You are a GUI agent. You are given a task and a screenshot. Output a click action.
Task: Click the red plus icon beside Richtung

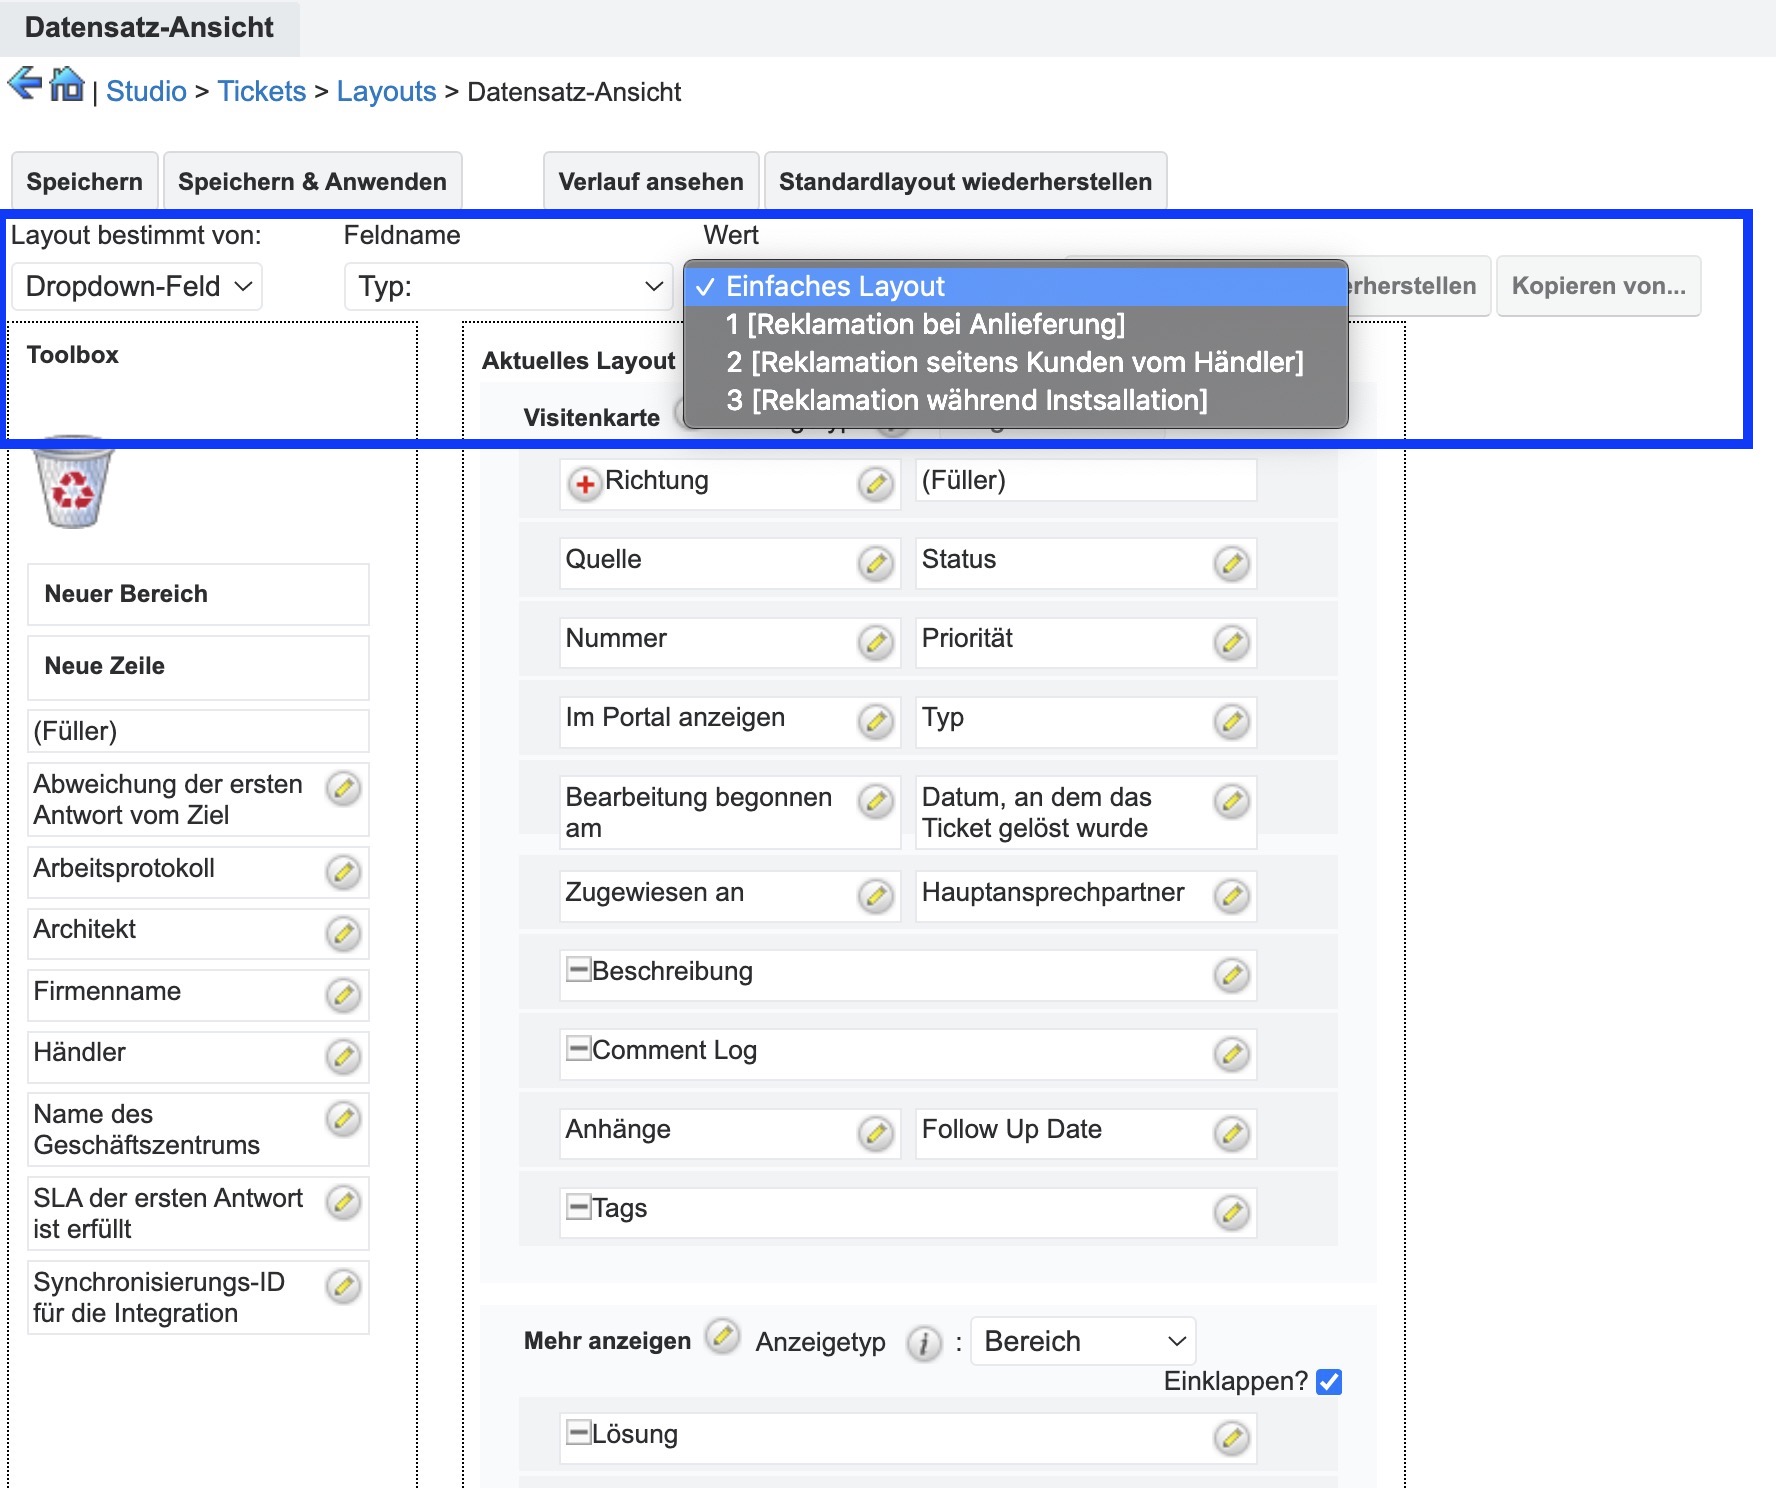[585, 484]
